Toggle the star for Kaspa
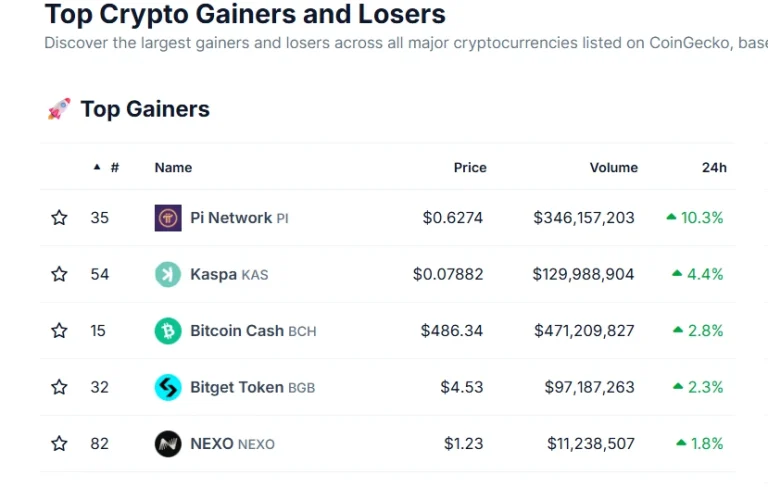Image resolution: width=768 pixels, height=487 pixels. tap(59, 274)
